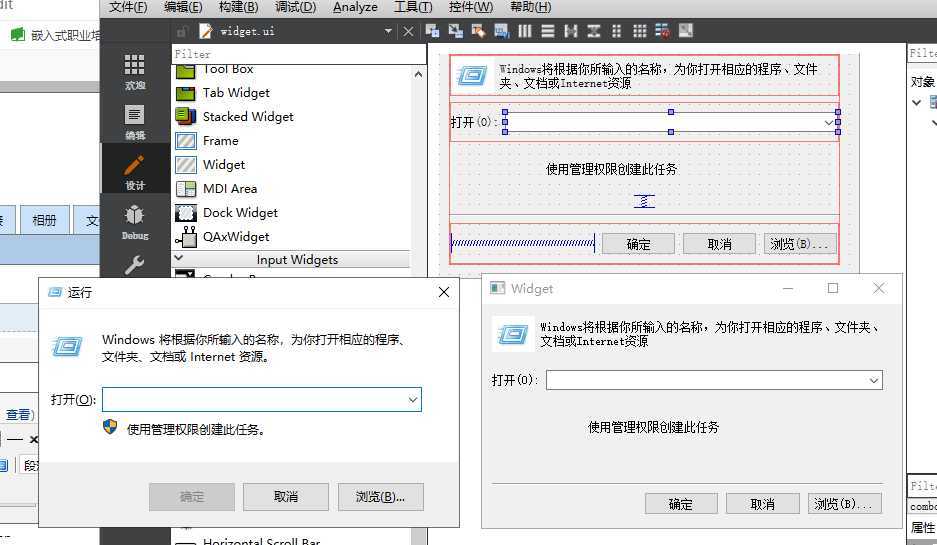Click 浏览(B)... in the Widget preview window
This screenshot has height=545, width=937.
844,504
